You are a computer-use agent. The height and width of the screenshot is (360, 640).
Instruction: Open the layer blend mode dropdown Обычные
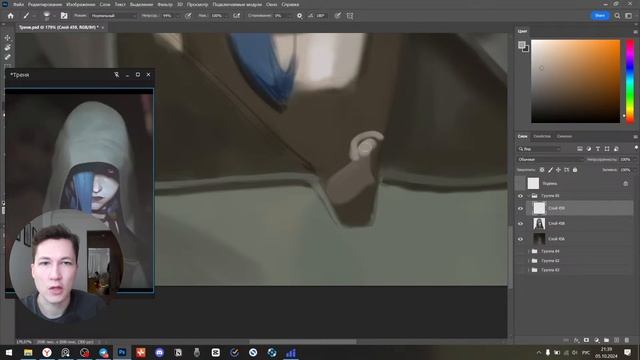pos(550,160)
